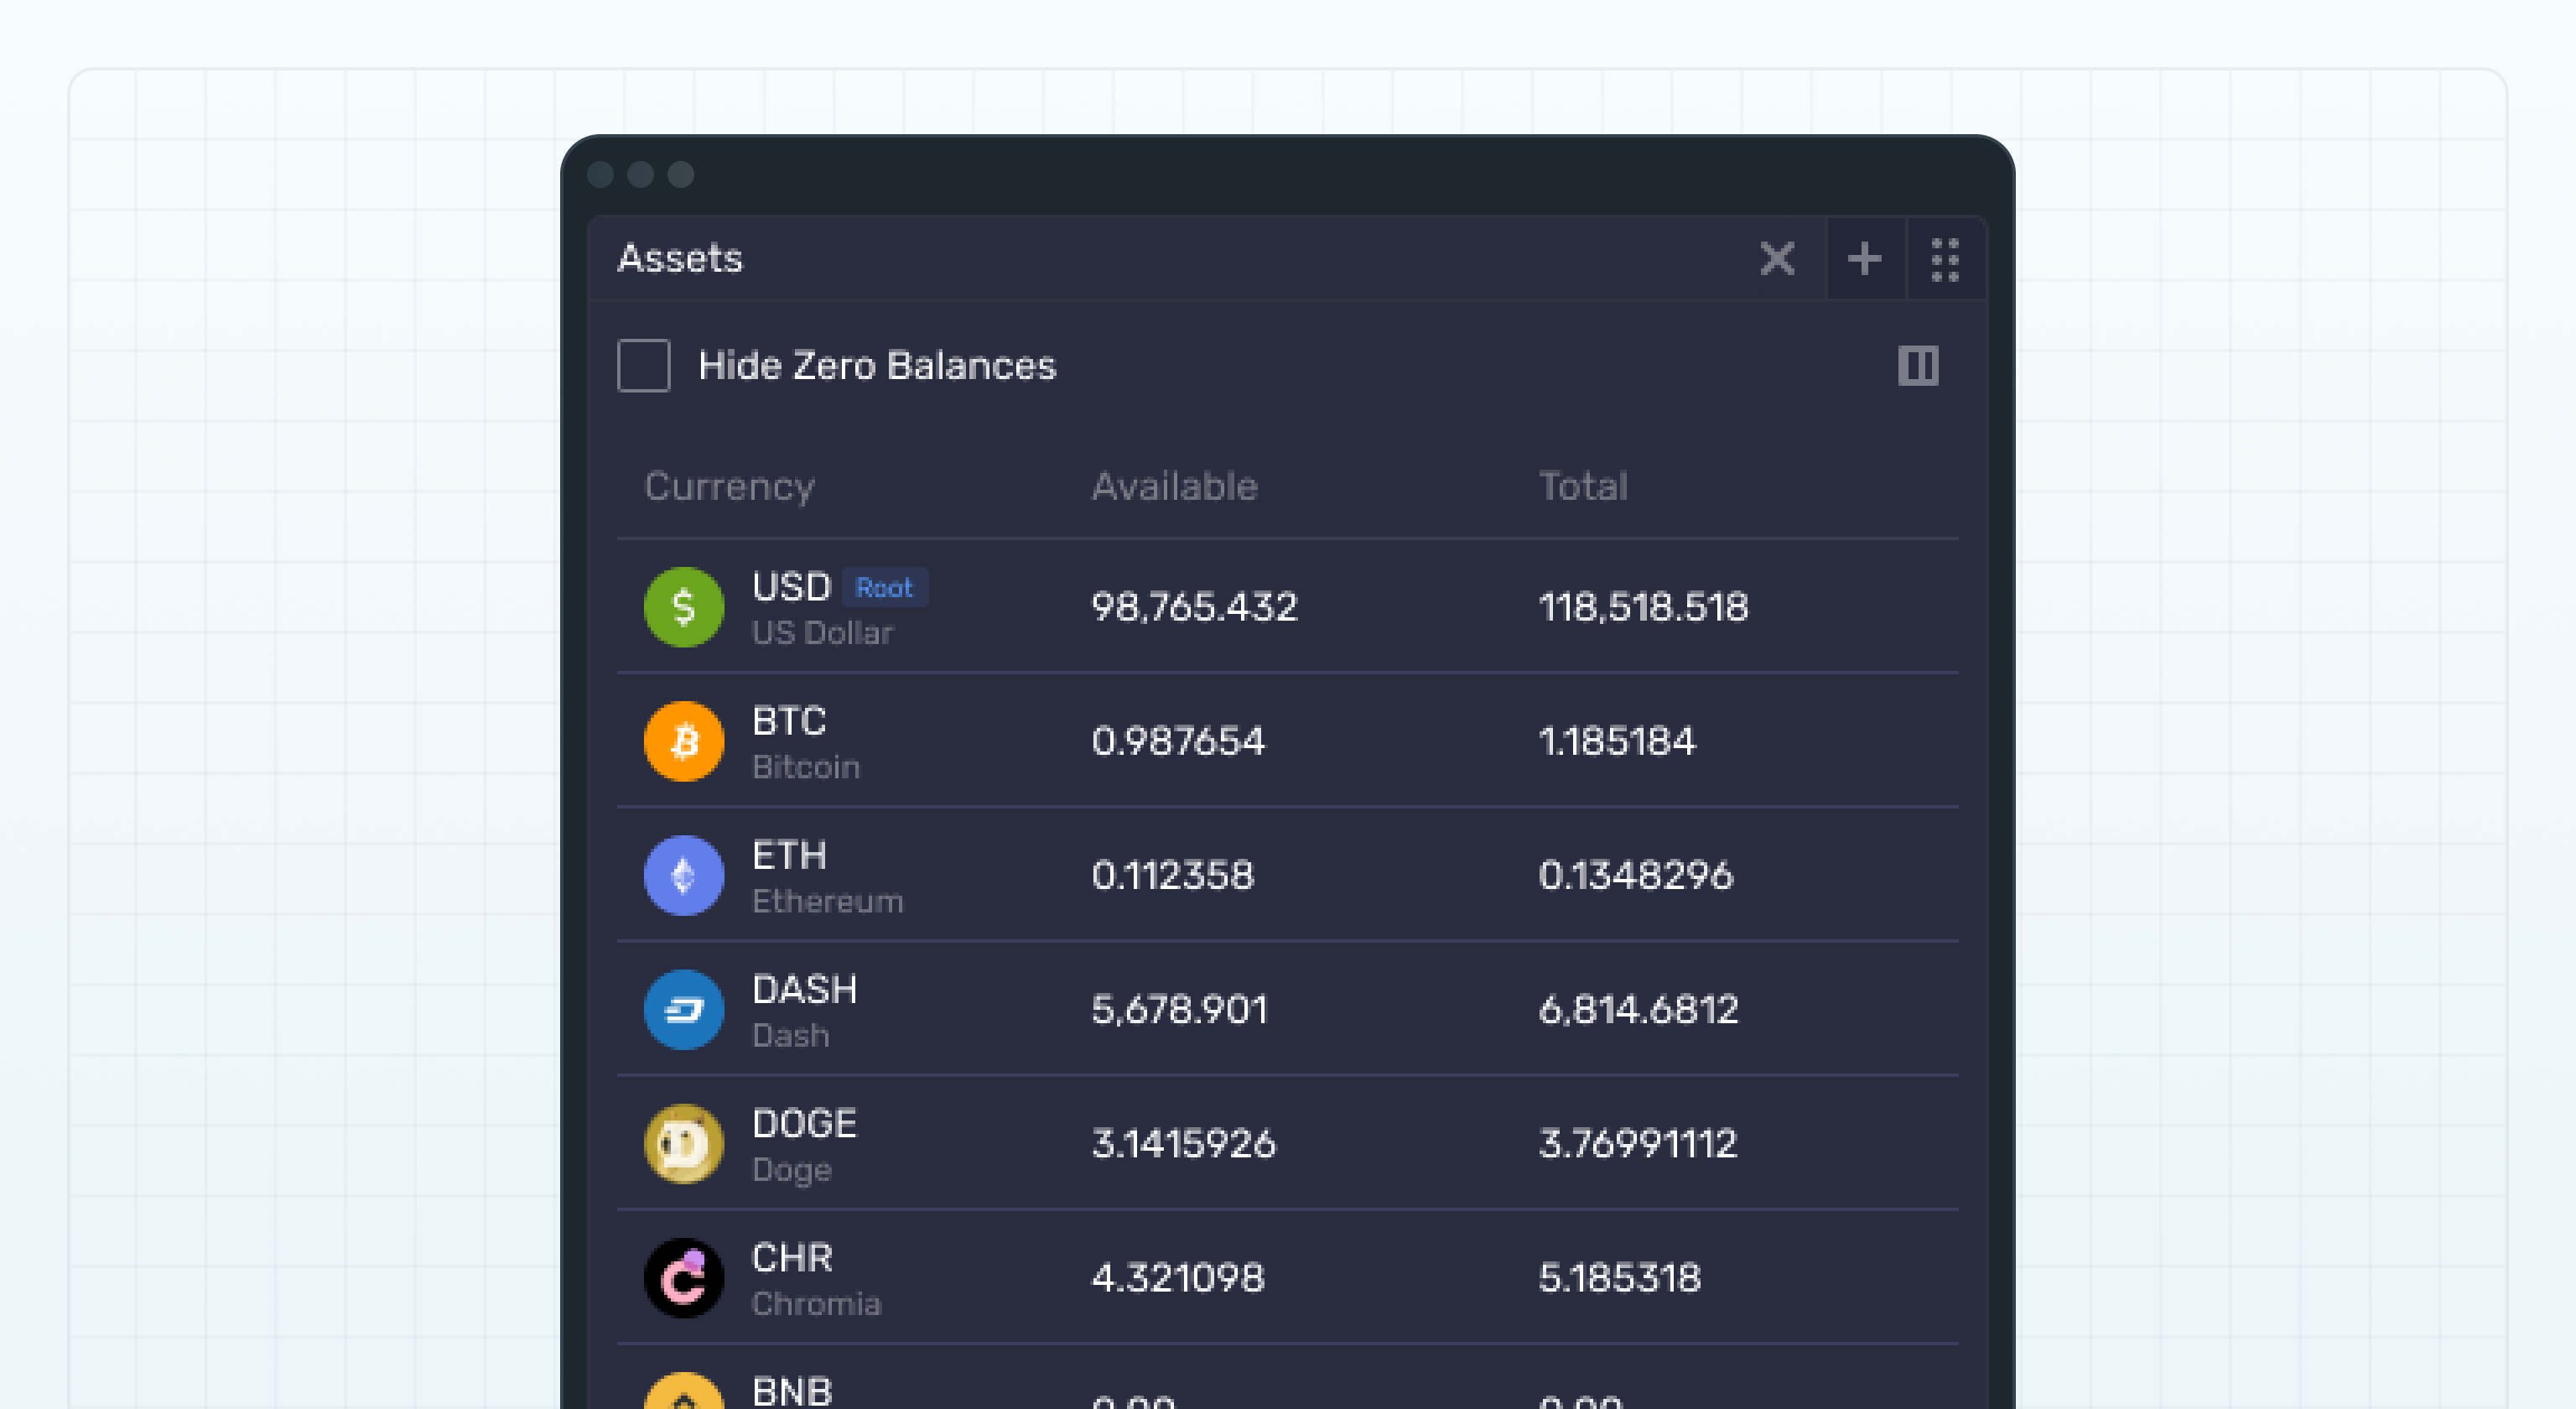Click the Dogecoin shiba coin icon
Image resolution: width=2576 pixels, height=1409 pixels.
pos(684,1143)
